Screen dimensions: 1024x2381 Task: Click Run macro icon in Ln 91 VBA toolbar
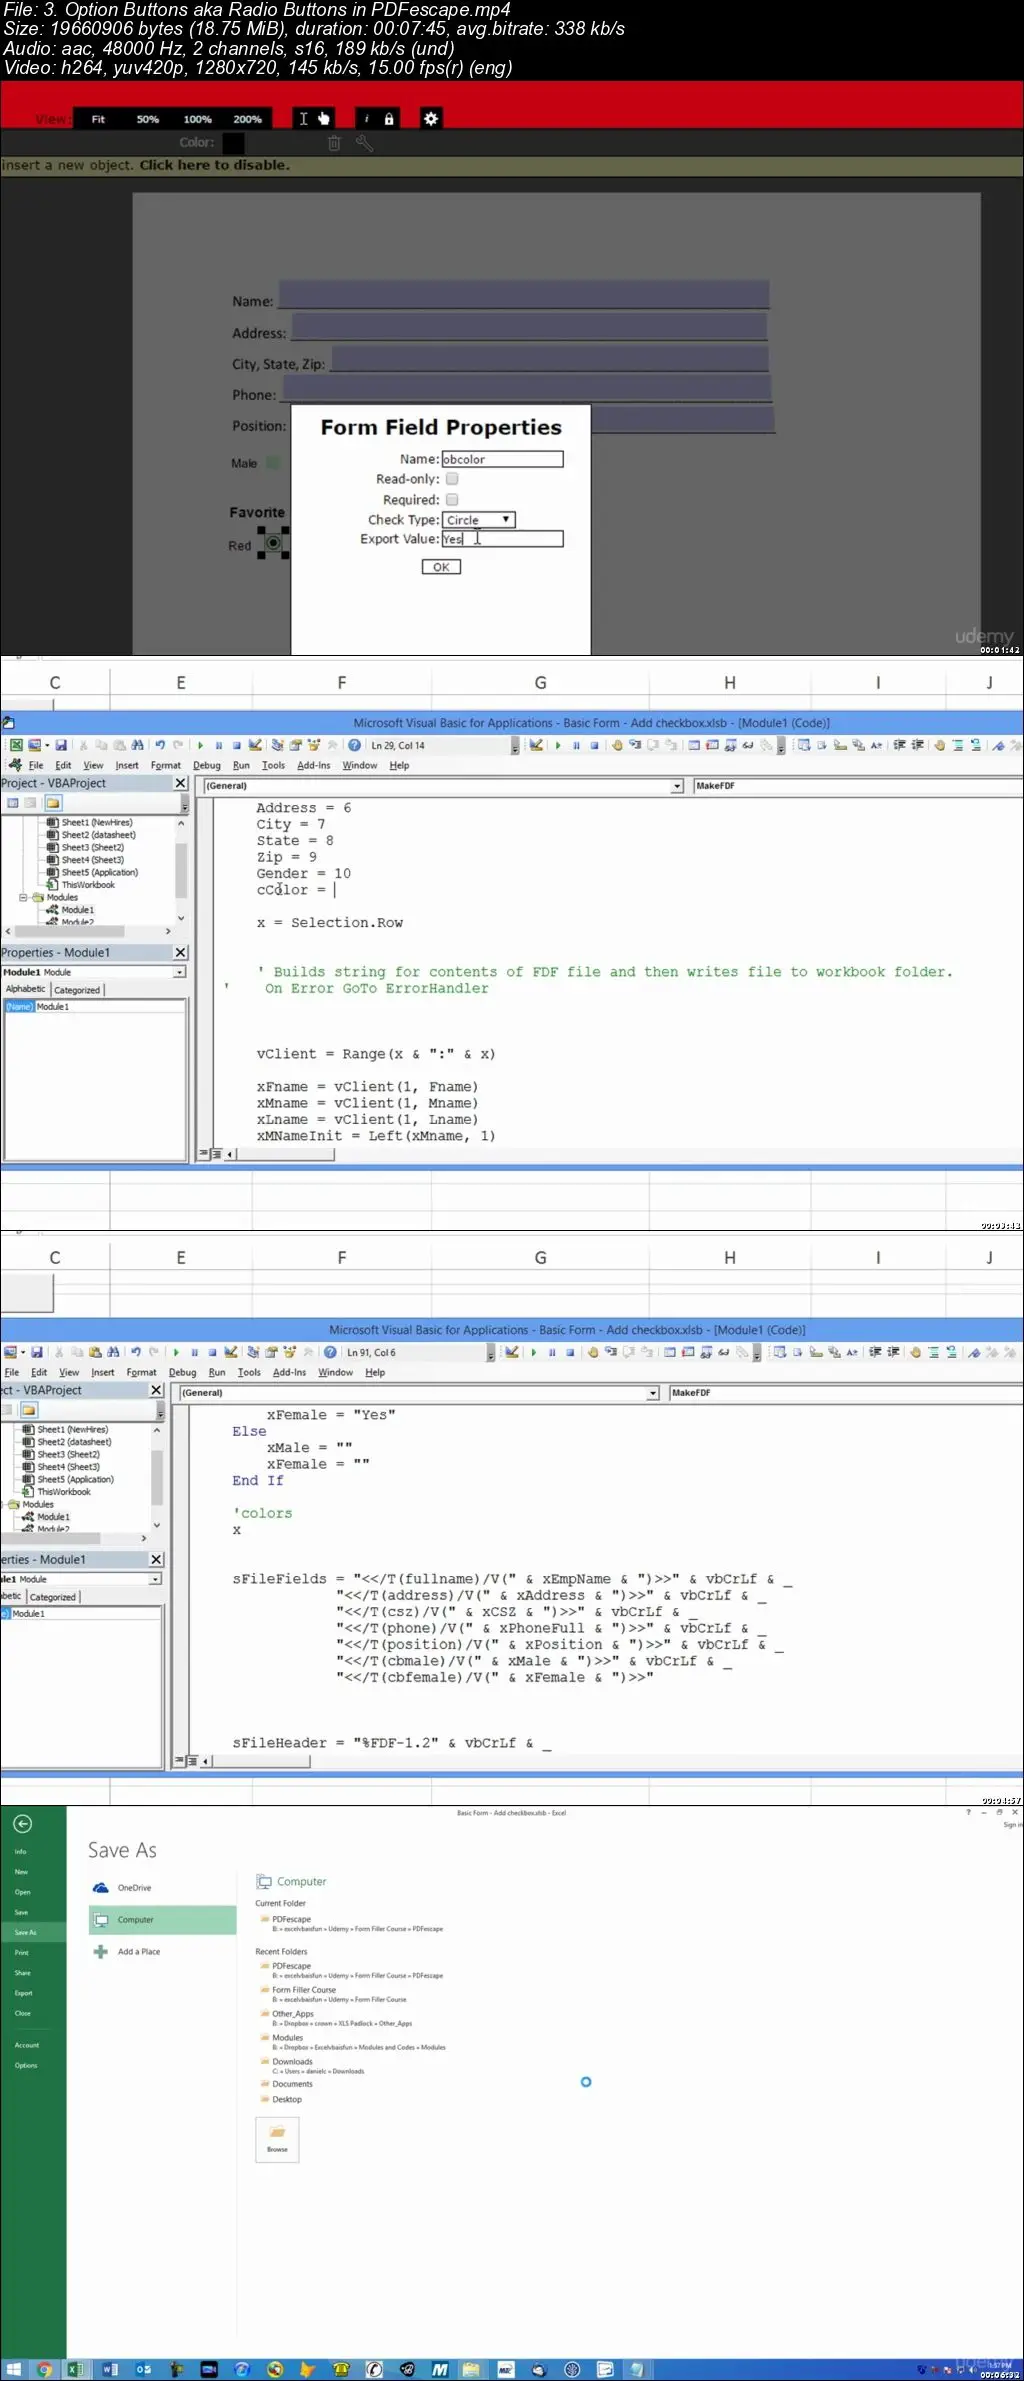pos(177,1352)
